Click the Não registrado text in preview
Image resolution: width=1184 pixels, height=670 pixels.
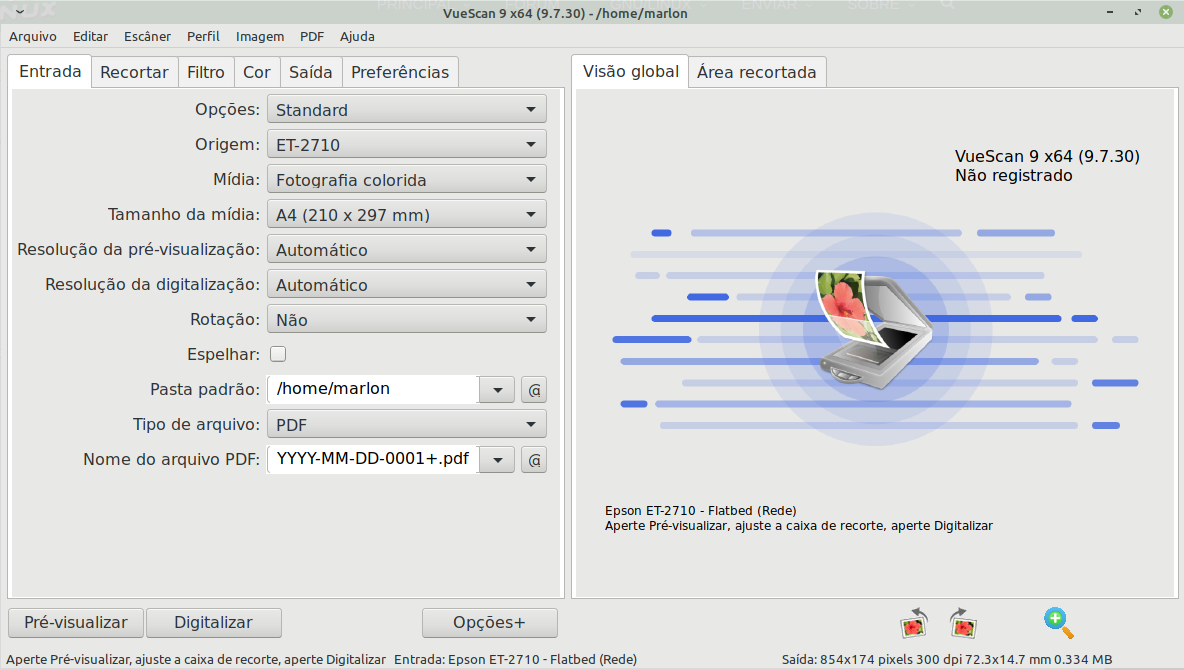1013,175
